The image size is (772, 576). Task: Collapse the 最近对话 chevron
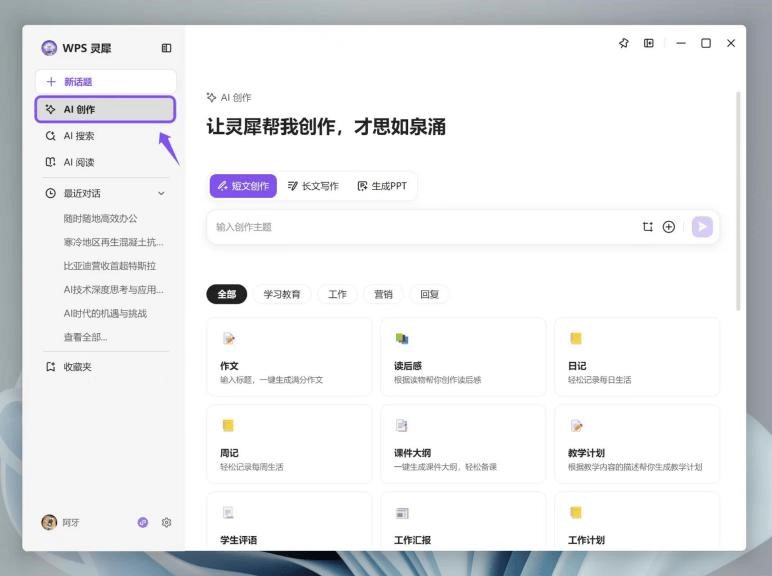pyautogui.click(x=161, y=193)
